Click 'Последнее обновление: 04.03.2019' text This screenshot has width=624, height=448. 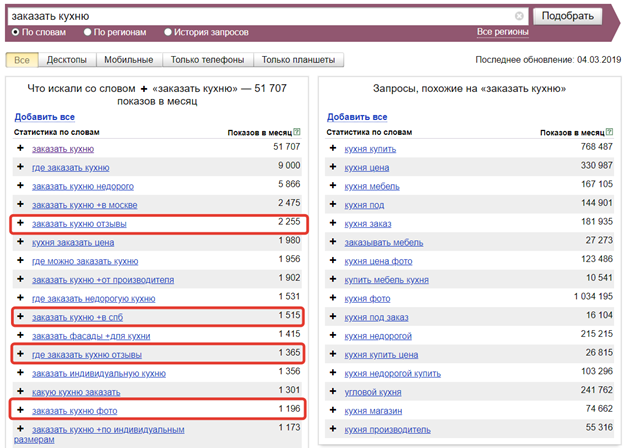click(548, 60)
